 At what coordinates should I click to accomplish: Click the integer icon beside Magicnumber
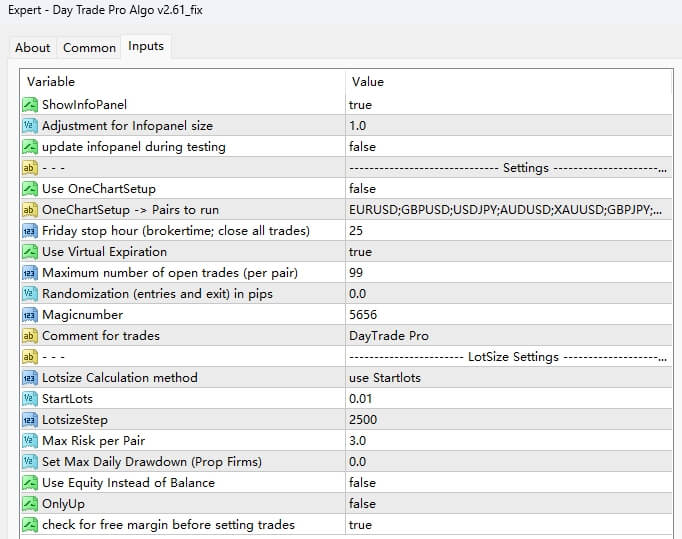tap(29, 315)
